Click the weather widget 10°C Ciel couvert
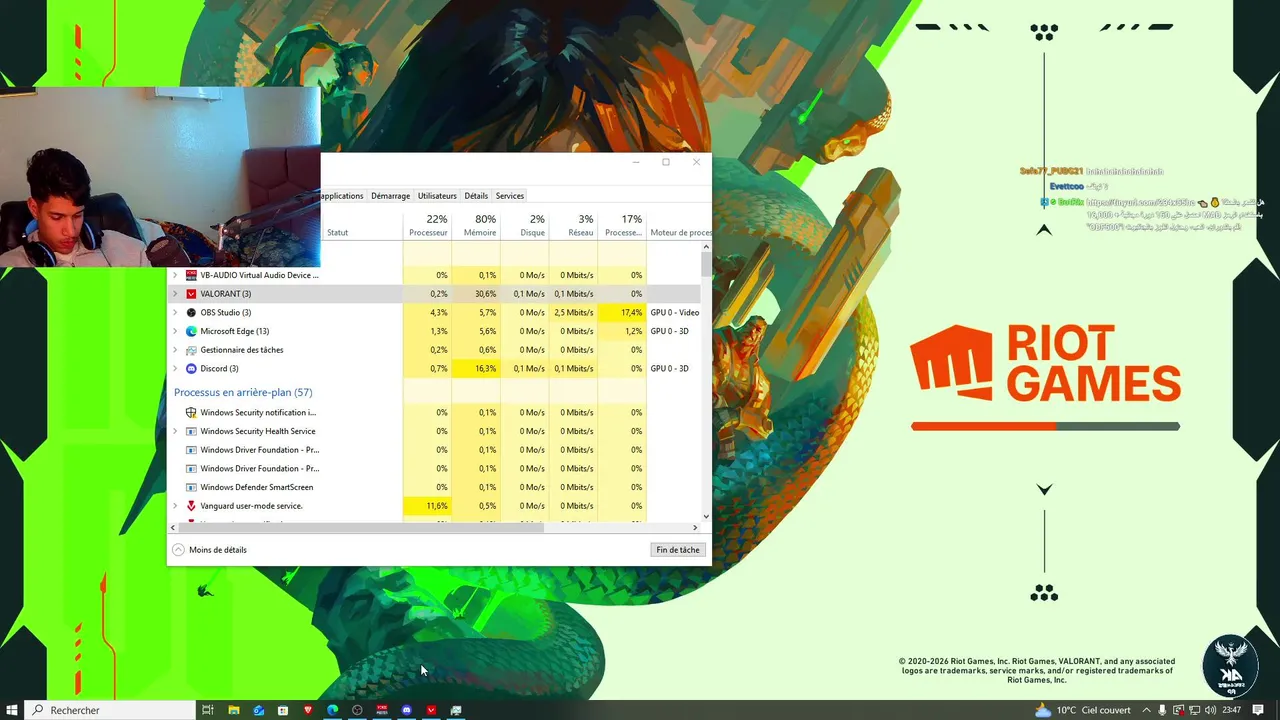Screen dimensions: 1280x720 (1083, 710)
